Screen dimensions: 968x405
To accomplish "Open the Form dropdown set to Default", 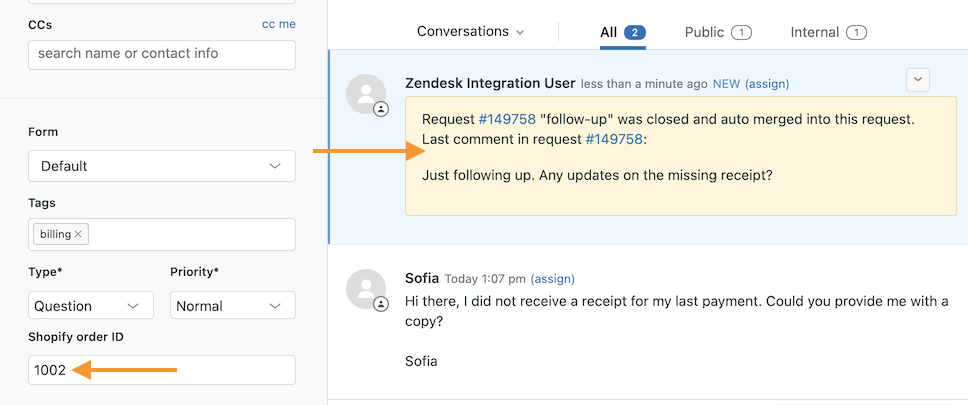I will 162,166.
